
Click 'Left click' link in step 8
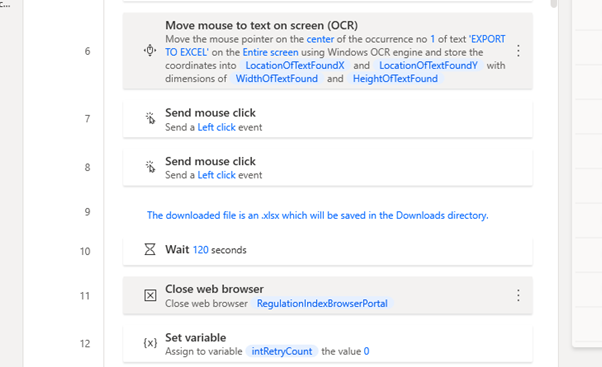coord(217,175)
